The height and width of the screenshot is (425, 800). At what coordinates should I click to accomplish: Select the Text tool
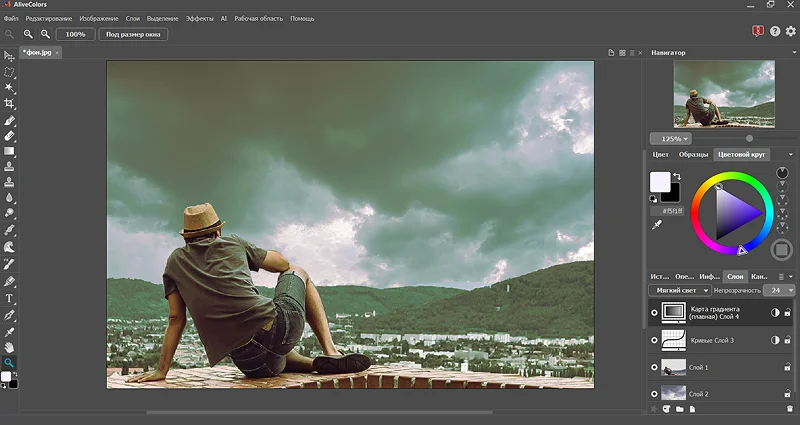coord(9,298)
